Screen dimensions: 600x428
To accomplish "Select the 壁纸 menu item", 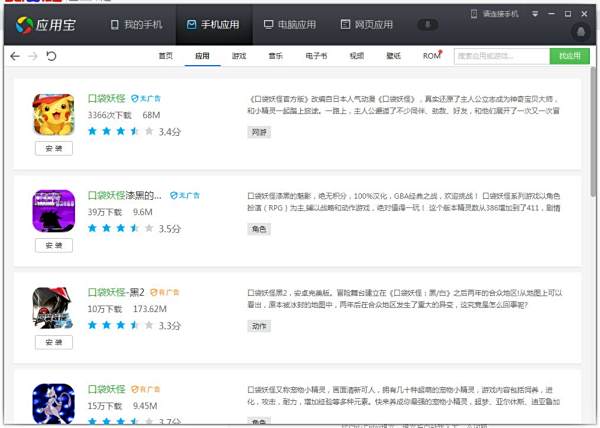I will coord(393,56).
